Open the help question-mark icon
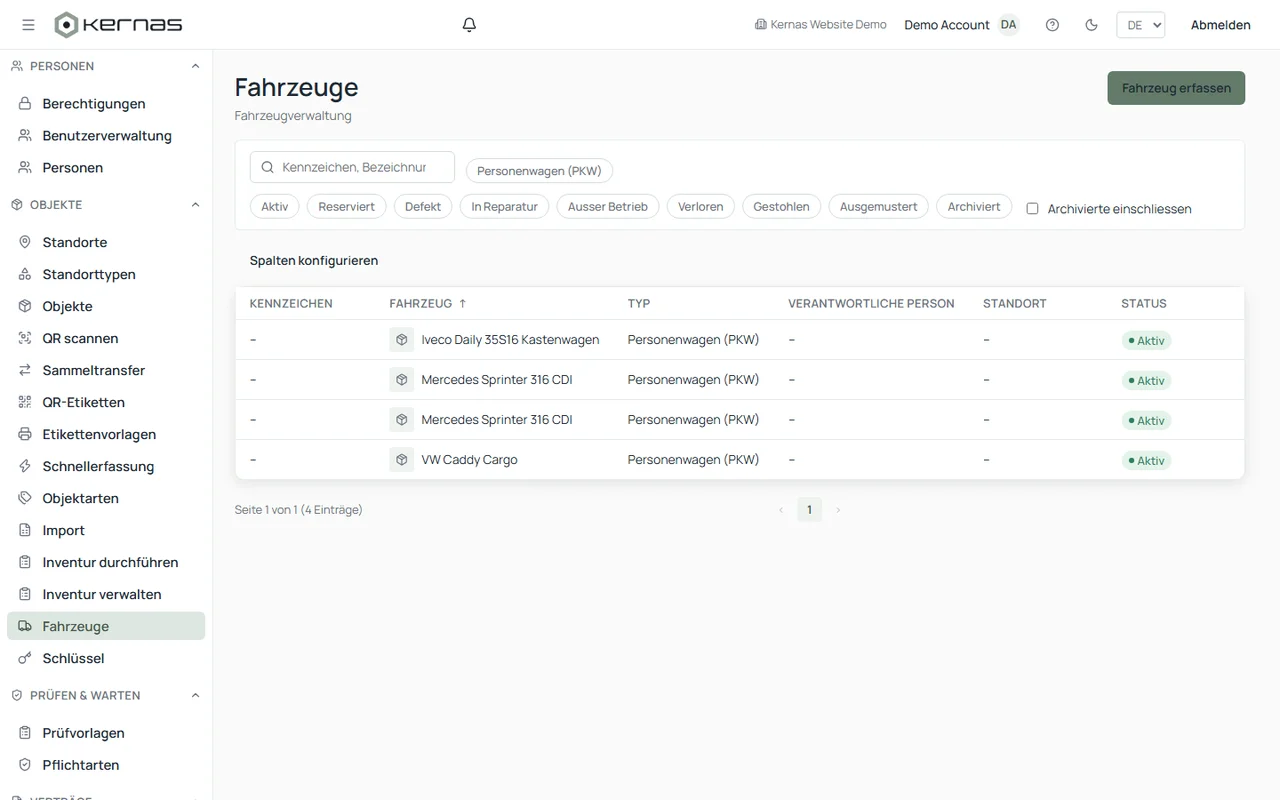1280x800 pixels. click(1052, 25)
